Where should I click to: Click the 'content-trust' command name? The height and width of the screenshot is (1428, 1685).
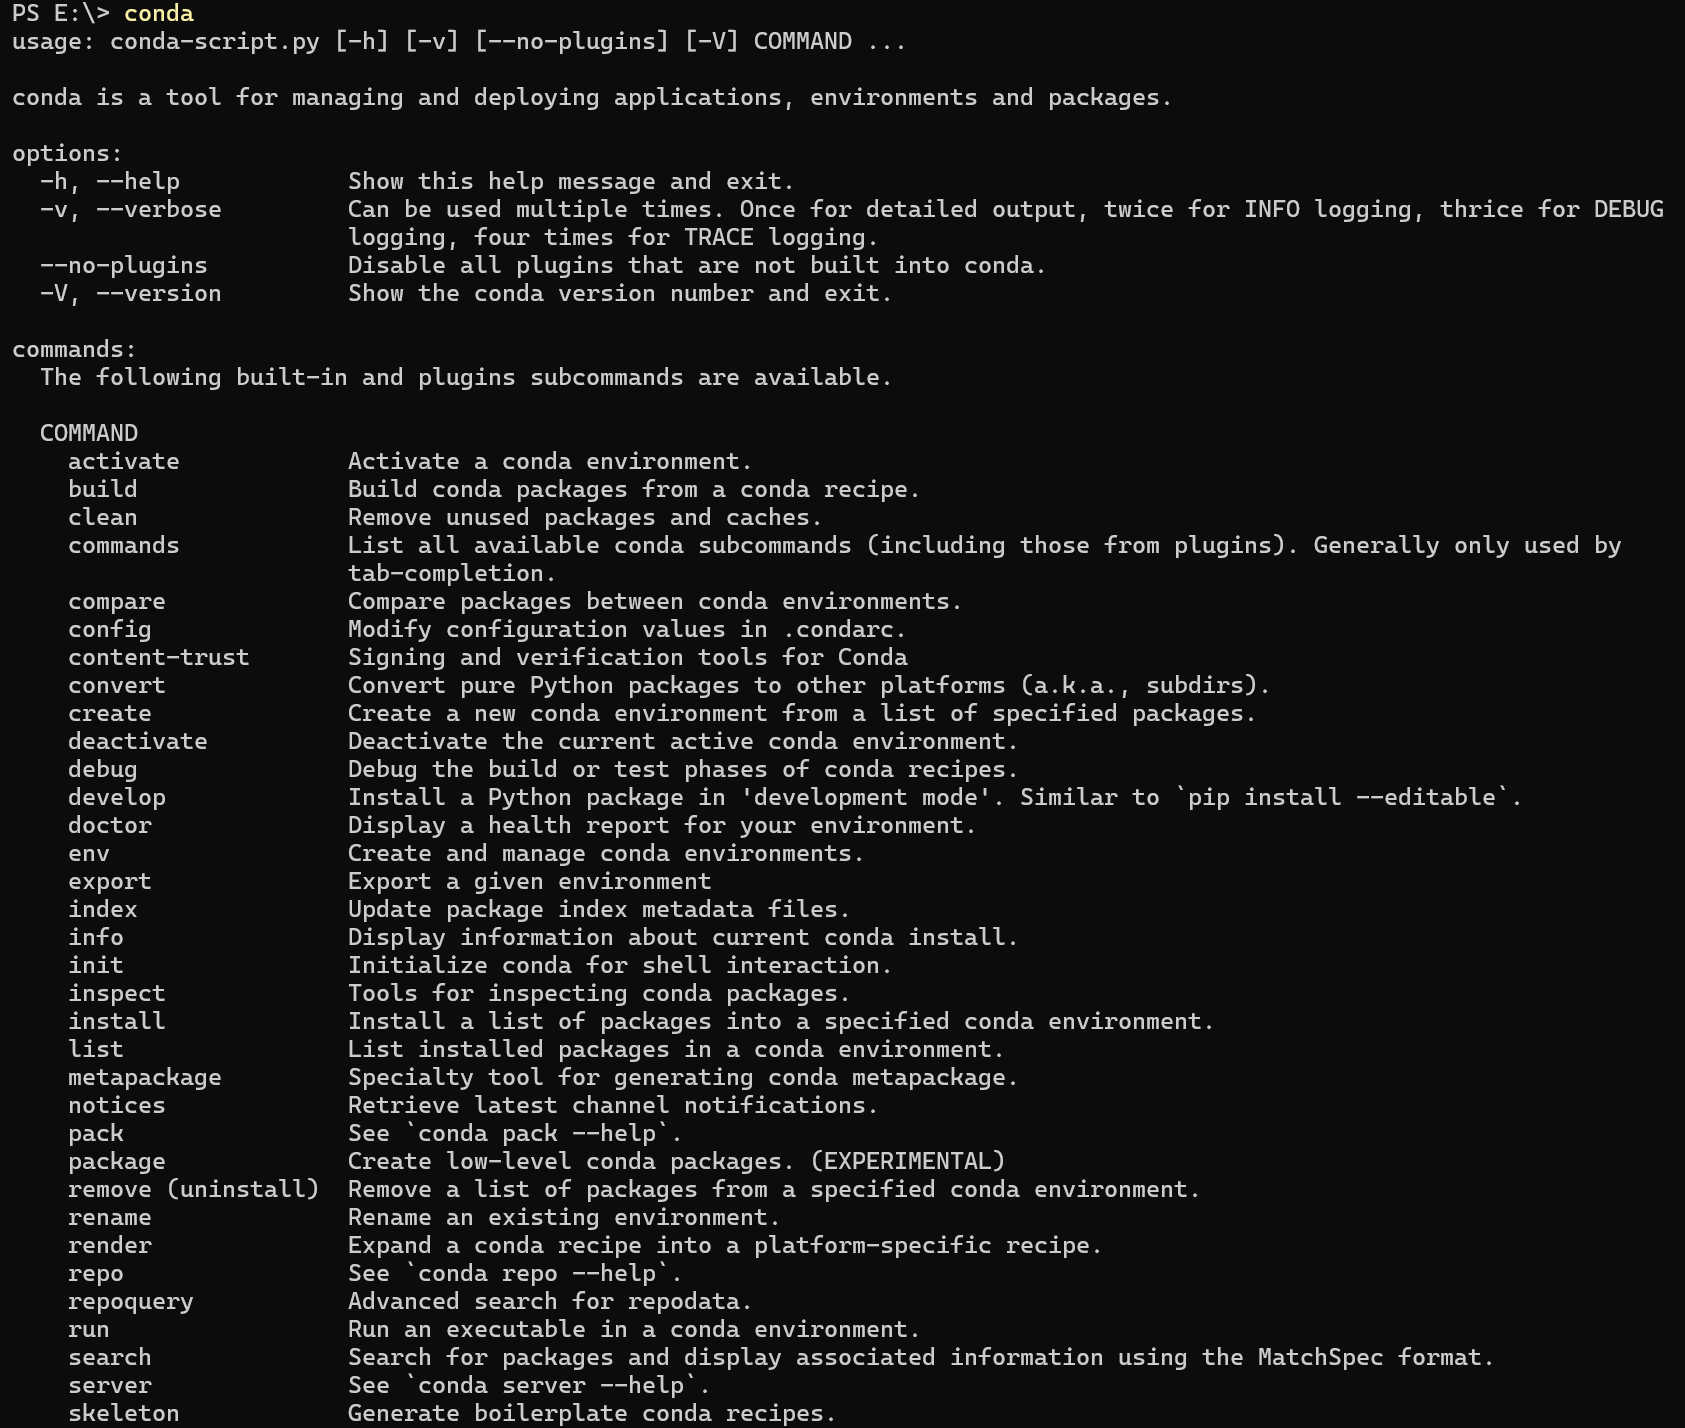pos(158,657)
